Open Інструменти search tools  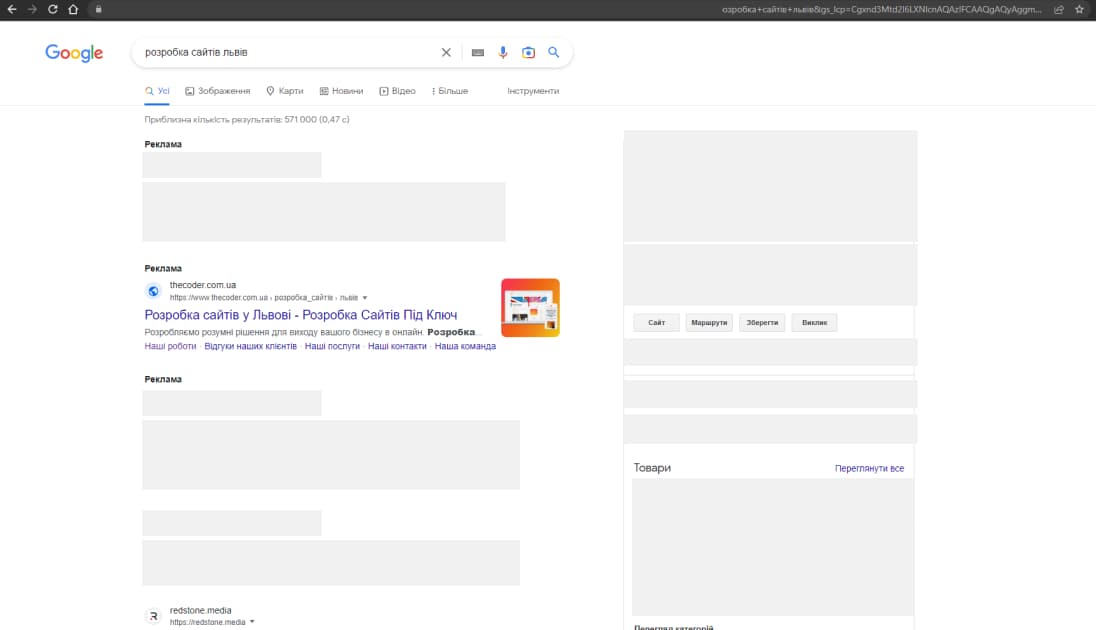click(533, 91)
